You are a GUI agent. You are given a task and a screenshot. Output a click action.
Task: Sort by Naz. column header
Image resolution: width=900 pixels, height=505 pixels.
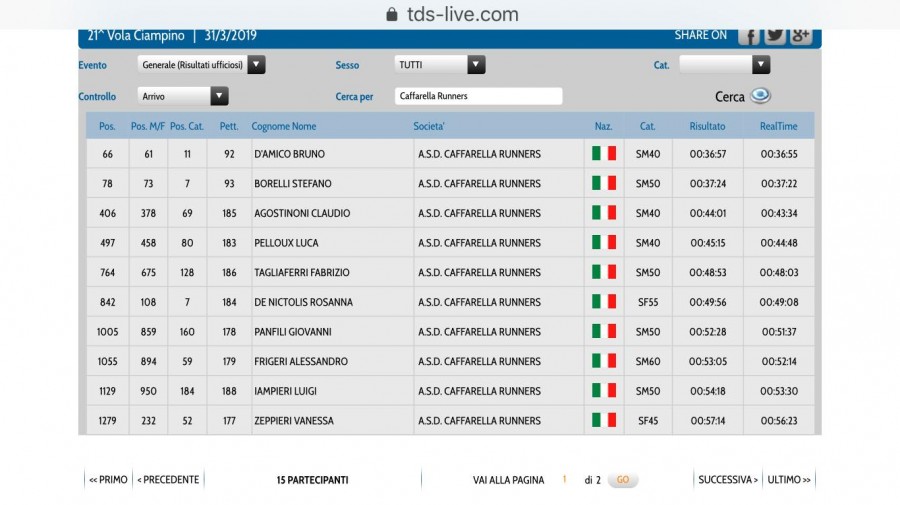pos(603,126)
